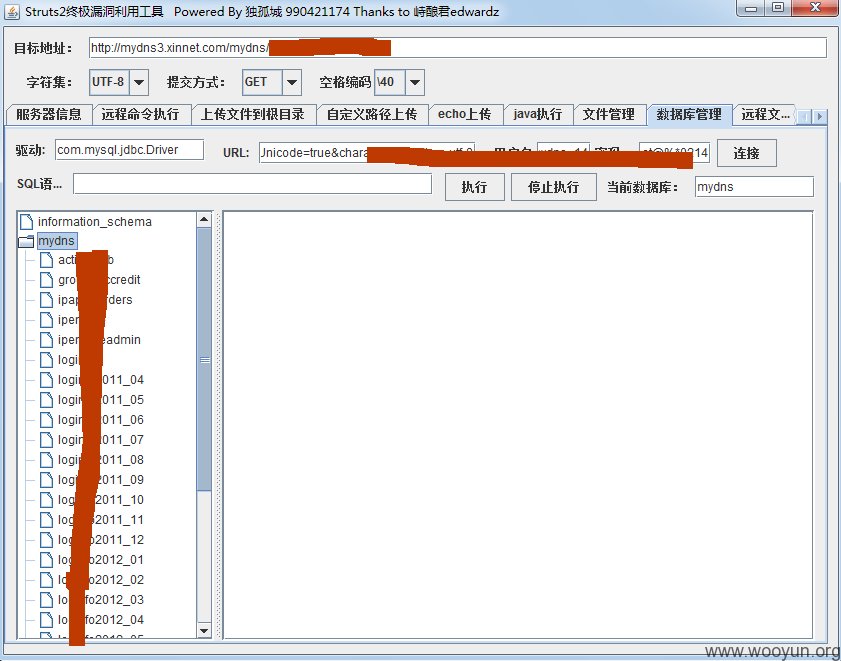Select the table ending in 2011_09
This screenshot has height=661, width=841.
[101, 480]
